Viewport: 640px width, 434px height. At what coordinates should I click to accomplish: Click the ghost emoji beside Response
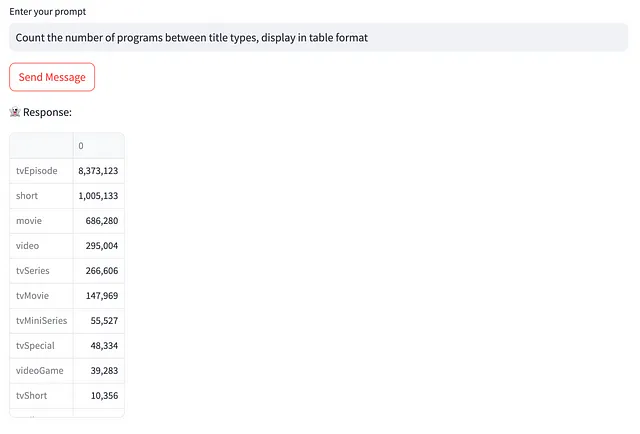pyautogui.click(x=15, y=112)
